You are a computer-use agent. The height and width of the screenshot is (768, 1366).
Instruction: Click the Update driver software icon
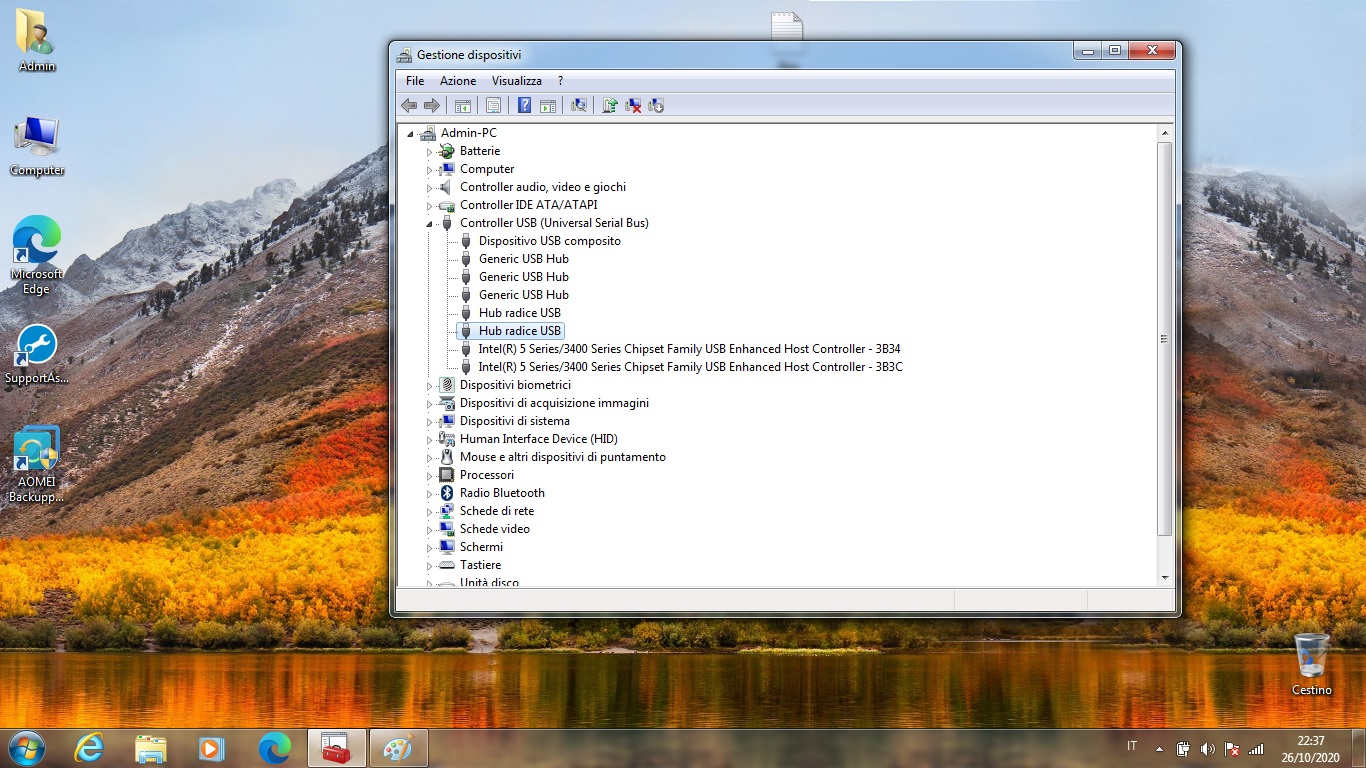click(x=609, y=105)
